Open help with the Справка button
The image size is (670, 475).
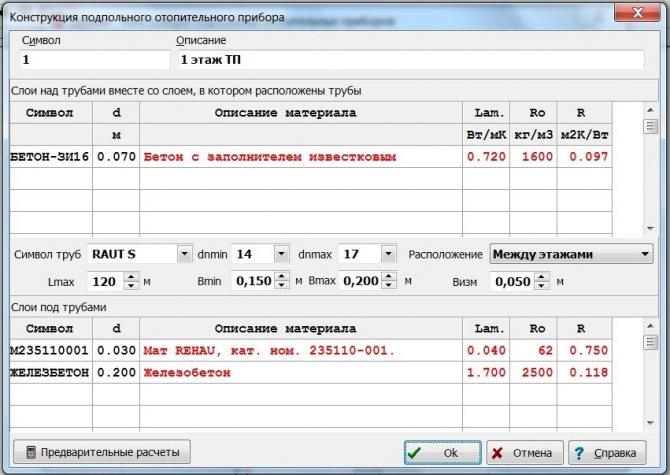pyautogui.click(x=606, y=452)
